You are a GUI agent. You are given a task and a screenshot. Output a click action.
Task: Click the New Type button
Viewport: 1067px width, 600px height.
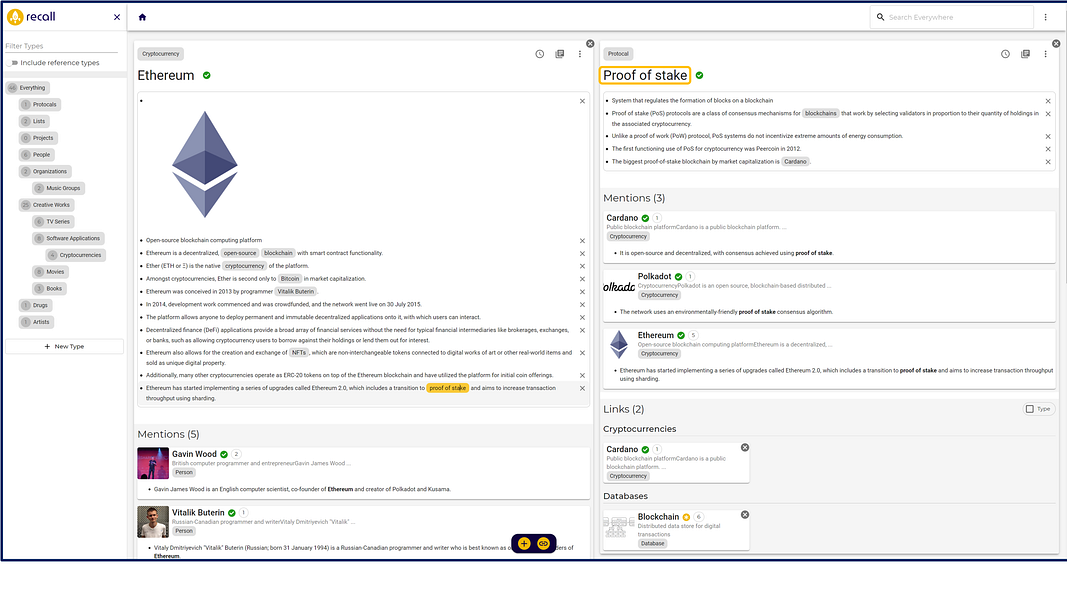click(x=64, y=346)
